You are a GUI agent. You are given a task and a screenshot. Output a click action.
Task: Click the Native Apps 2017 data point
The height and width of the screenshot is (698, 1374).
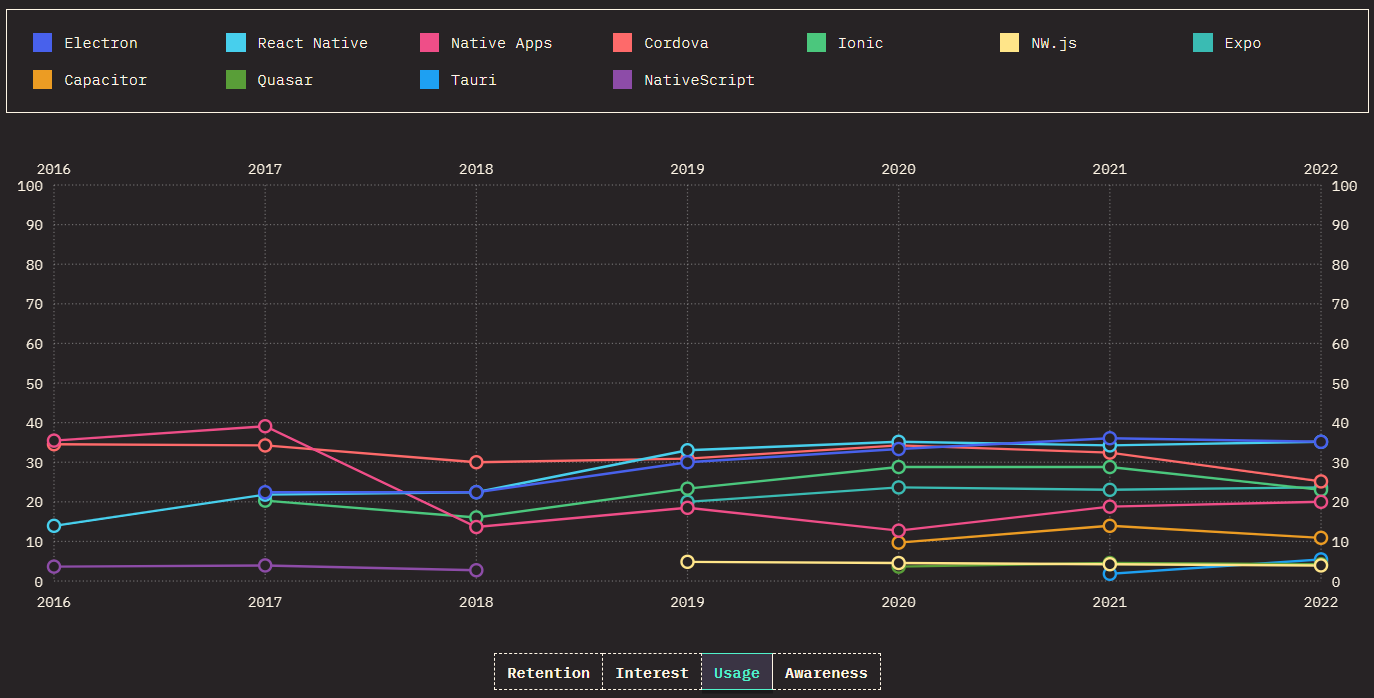265,427
